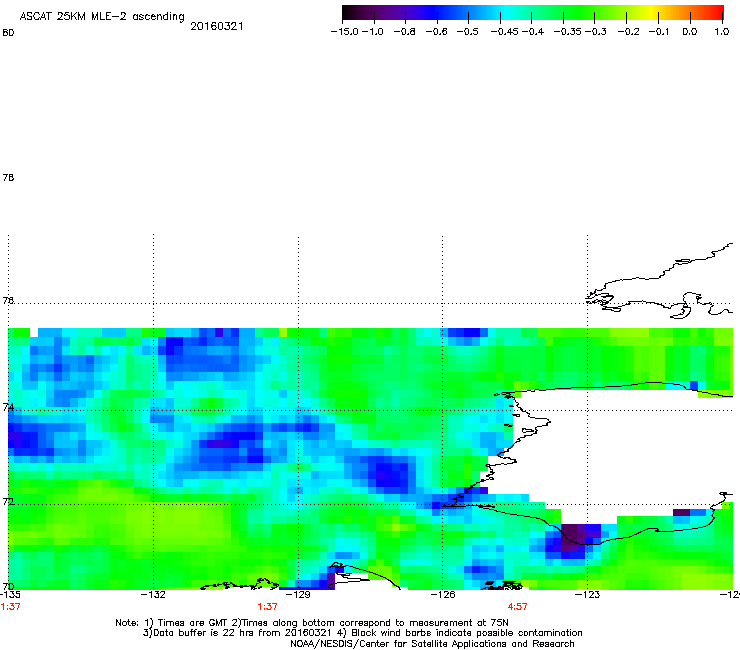The image size is (740, 650).
Task: Pick the -0.2 scale value
Action: [x=628, y=32]
